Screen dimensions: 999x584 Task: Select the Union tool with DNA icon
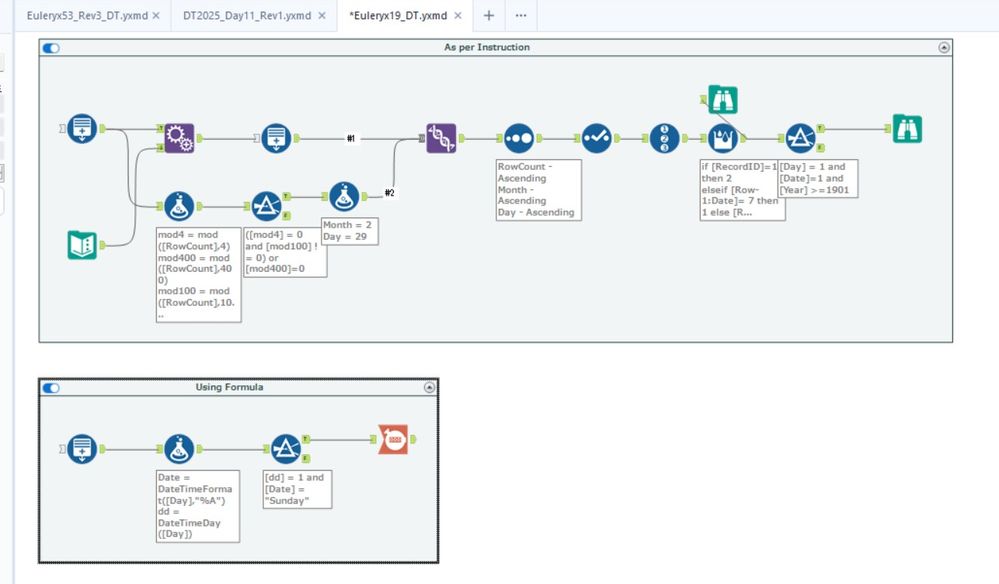pyautogui.click(x=441, y=138)
